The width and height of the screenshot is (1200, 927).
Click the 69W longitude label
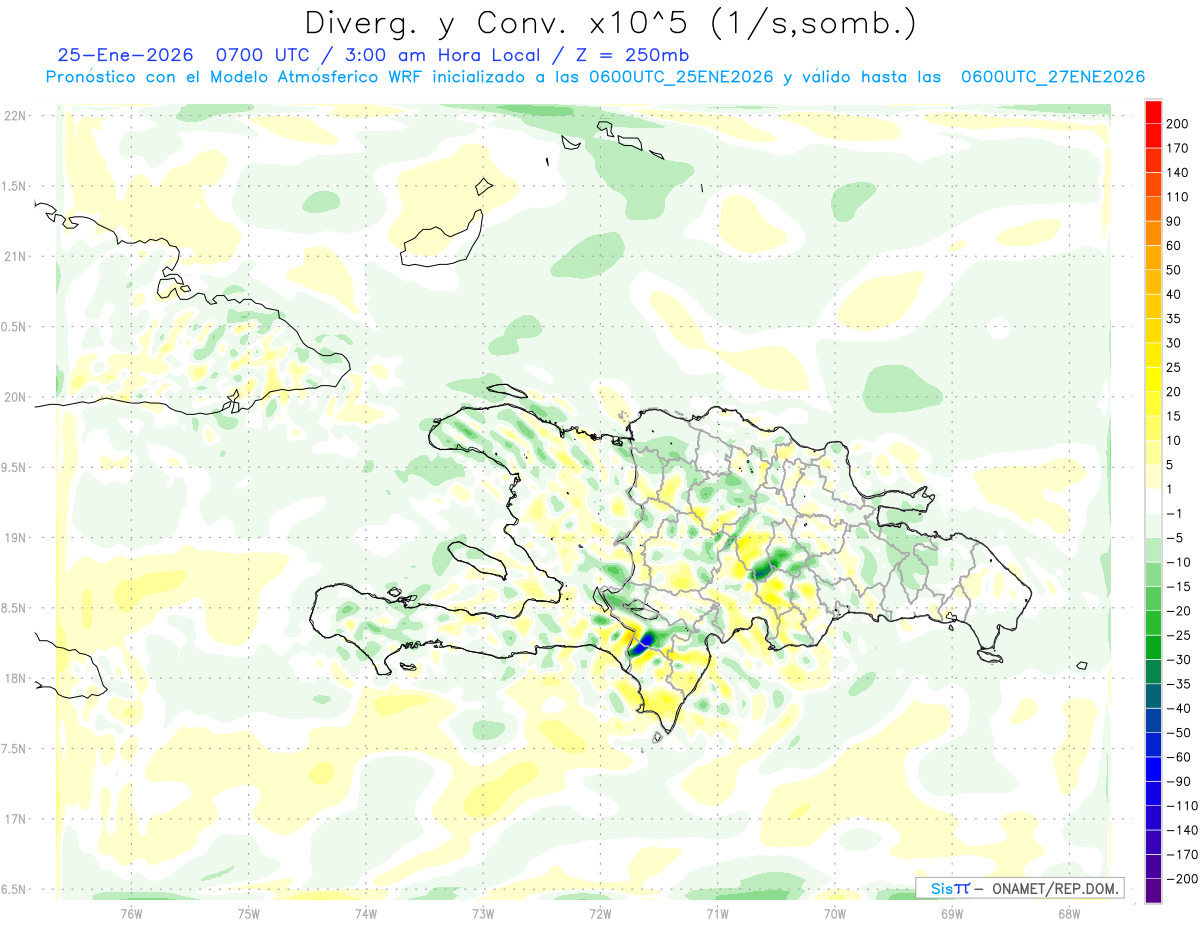coord(952,912)
